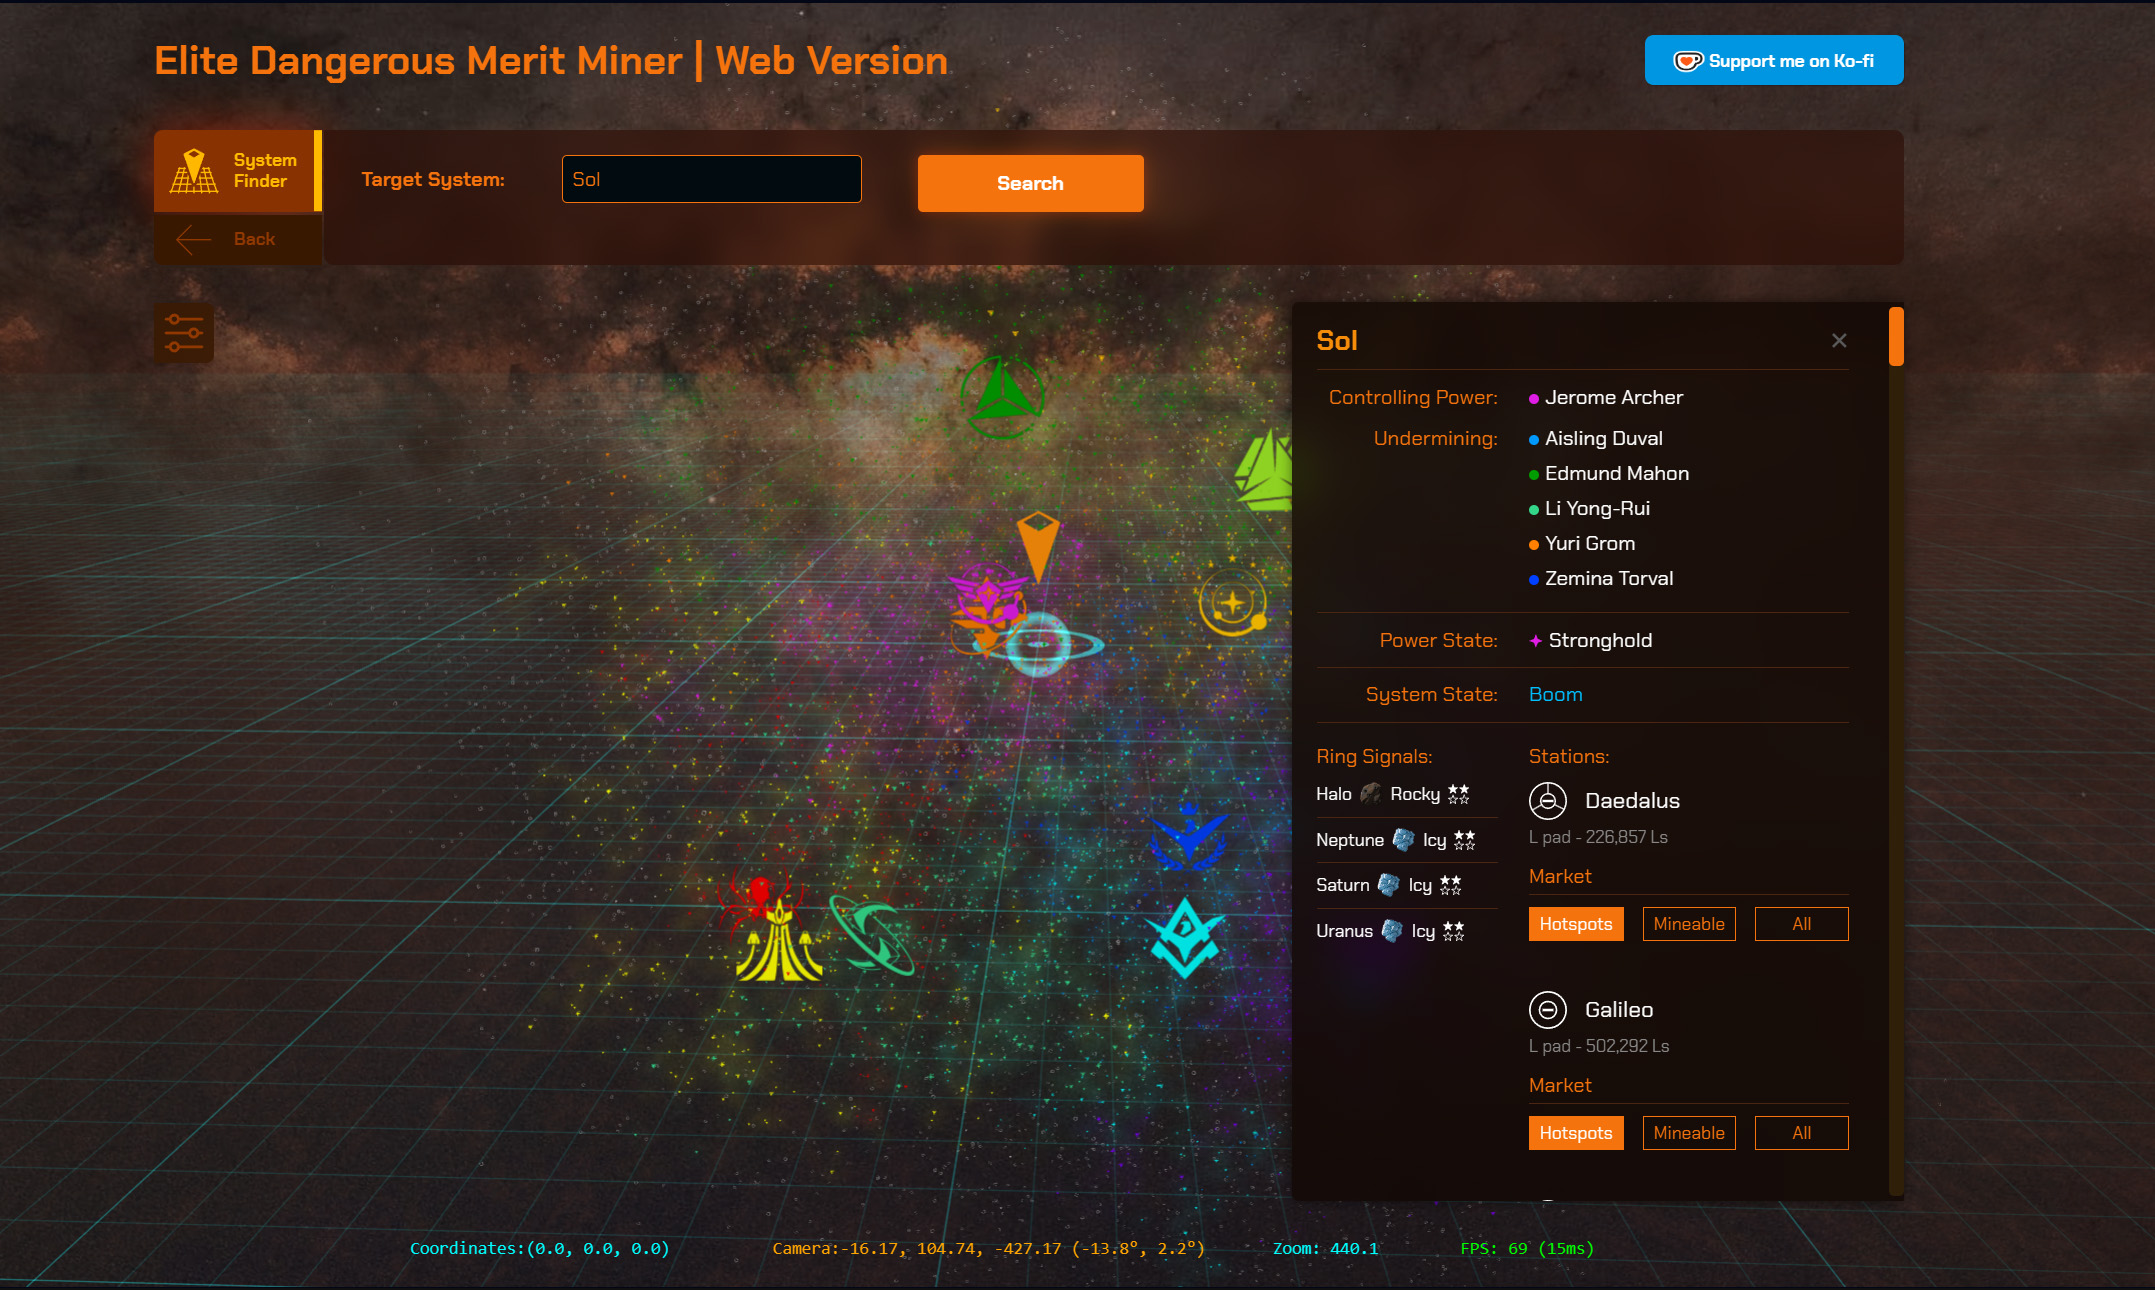This screenshot has height=1290, width=2155.
Task: Click Edmund Mahon in the Undermining list
Action: click(x=1617, y=474)
